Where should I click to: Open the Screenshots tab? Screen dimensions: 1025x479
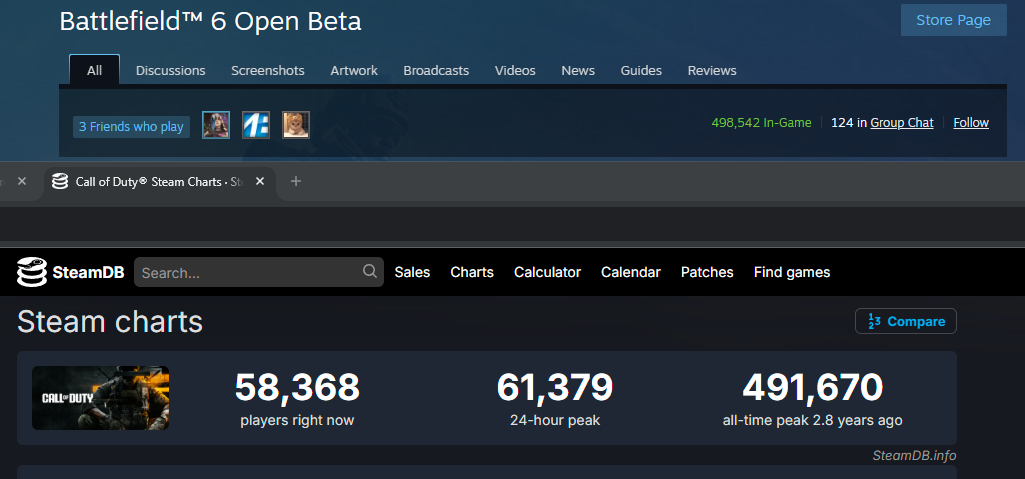pyautogui.click(x=267, y=71)
